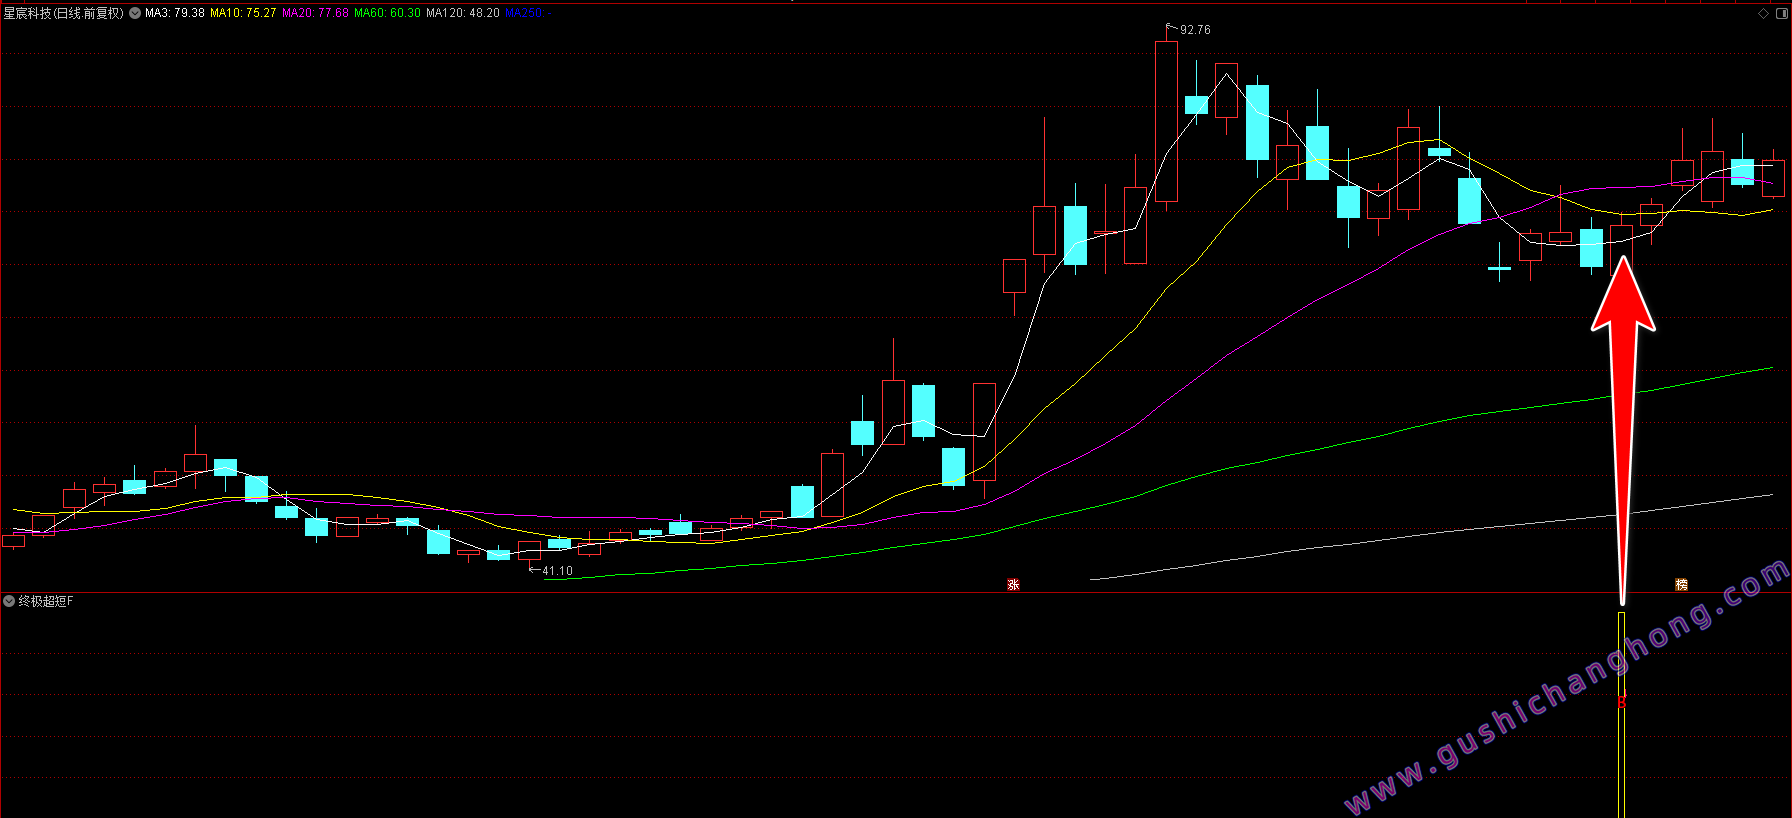
Task: Click the MA120: 48.20 label
Action: click(x=463, y=13)
